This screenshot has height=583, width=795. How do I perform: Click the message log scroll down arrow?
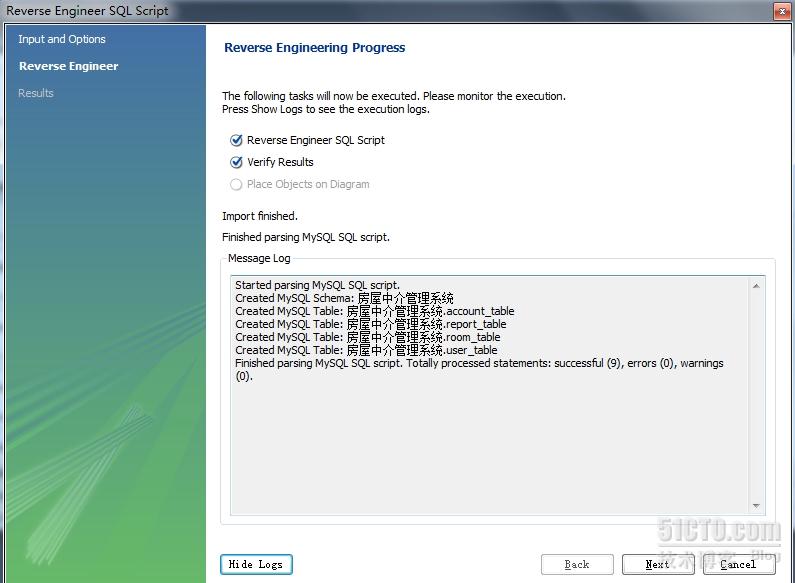756,506
